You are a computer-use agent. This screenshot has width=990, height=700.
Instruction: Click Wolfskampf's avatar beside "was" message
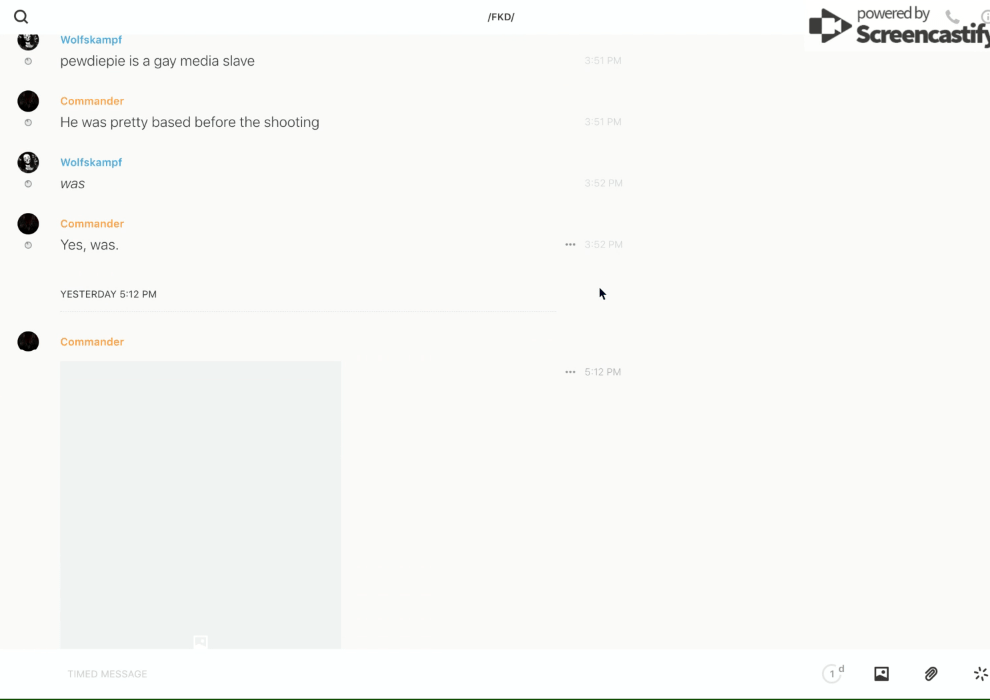click(x=28, y=162)
